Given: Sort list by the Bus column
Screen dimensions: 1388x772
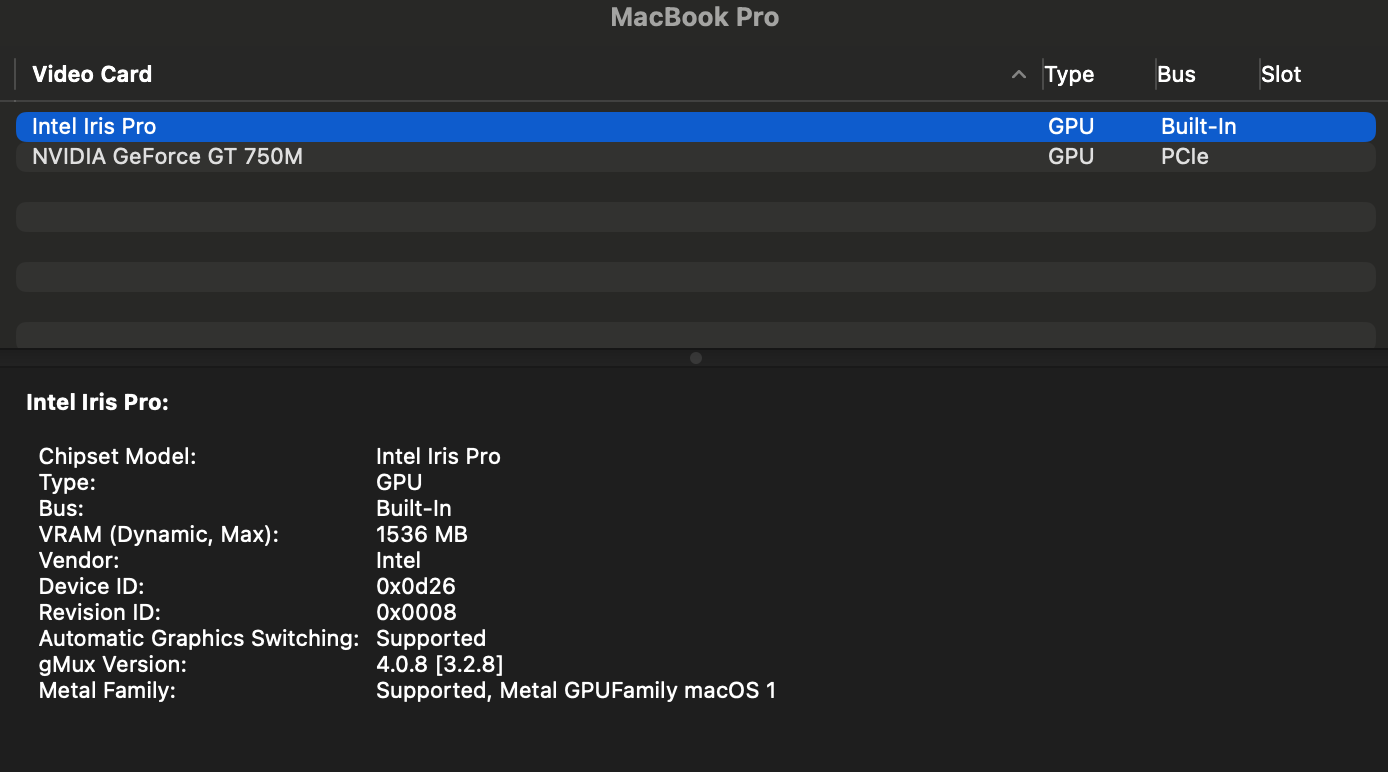Looking at the screenshot, I should coord(1176,75).
